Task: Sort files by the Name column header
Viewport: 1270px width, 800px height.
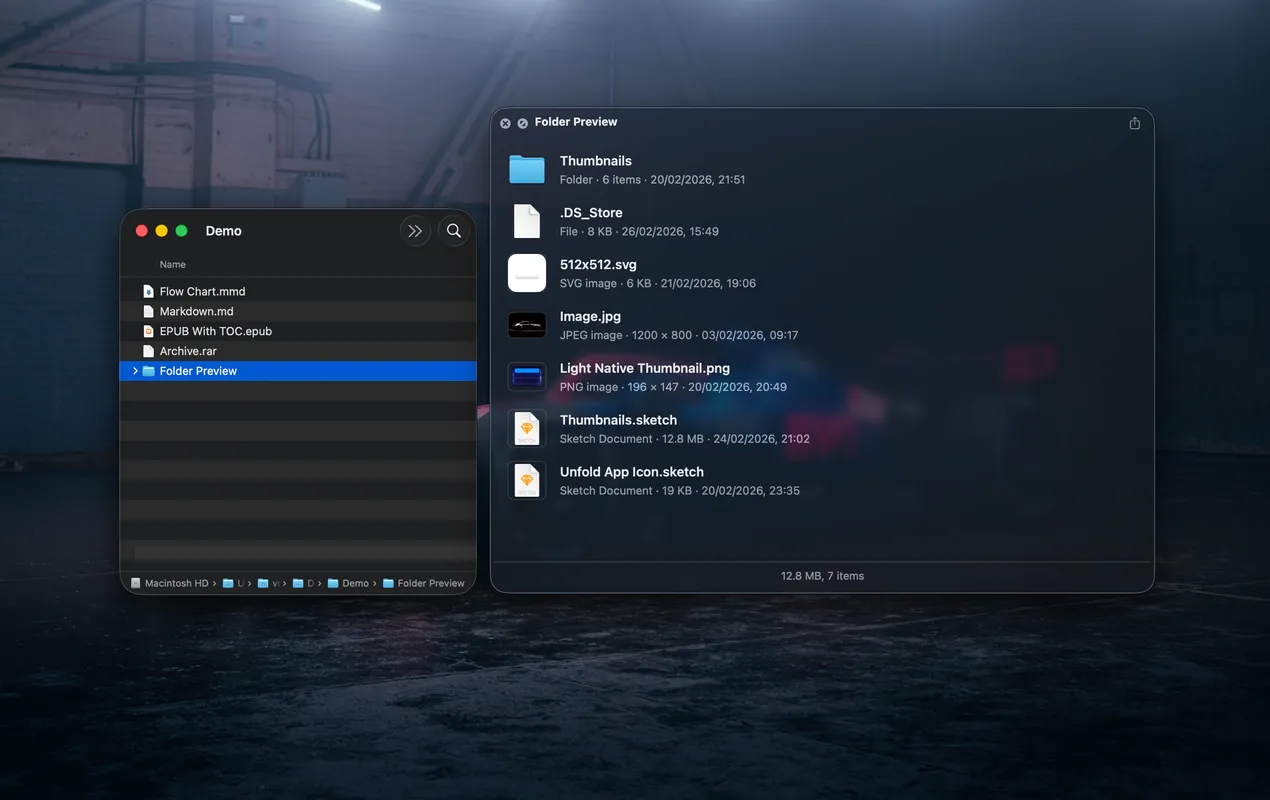Action: tap(173, 265)
